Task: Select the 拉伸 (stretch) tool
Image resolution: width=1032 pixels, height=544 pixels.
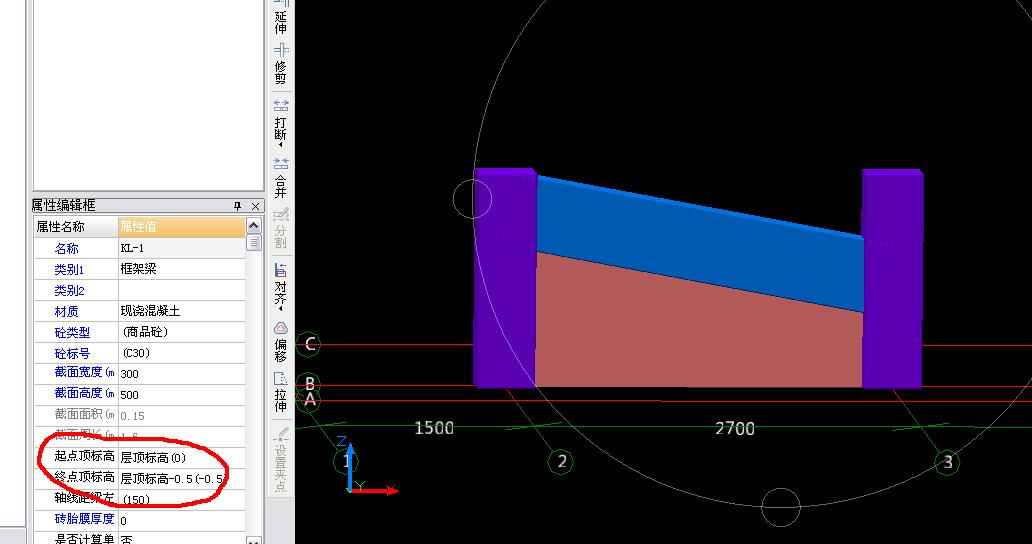Action: click(x=281, y=392)
